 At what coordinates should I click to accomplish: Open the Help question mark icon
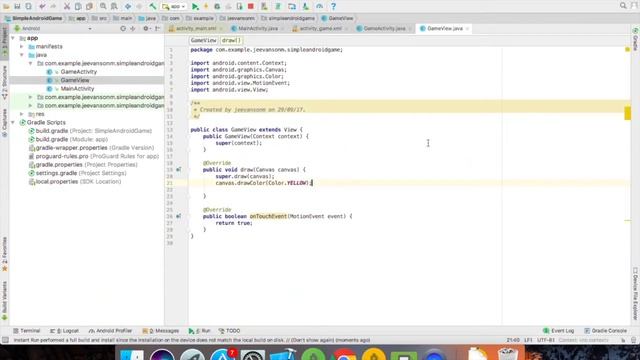pyautogui.click(x=333, y=6)
